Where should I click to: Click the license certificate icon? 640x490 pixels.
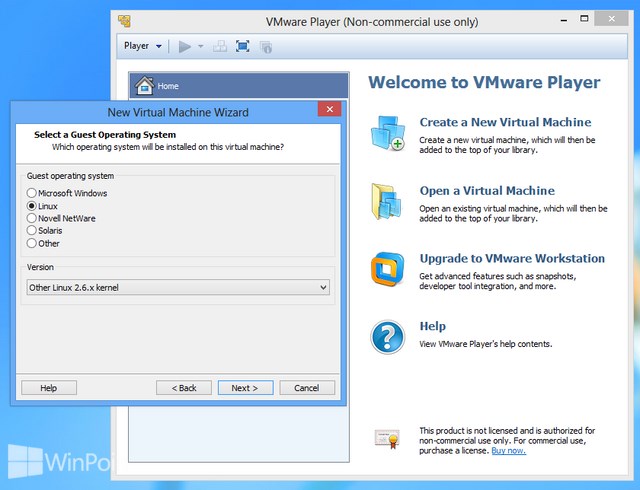387,439
